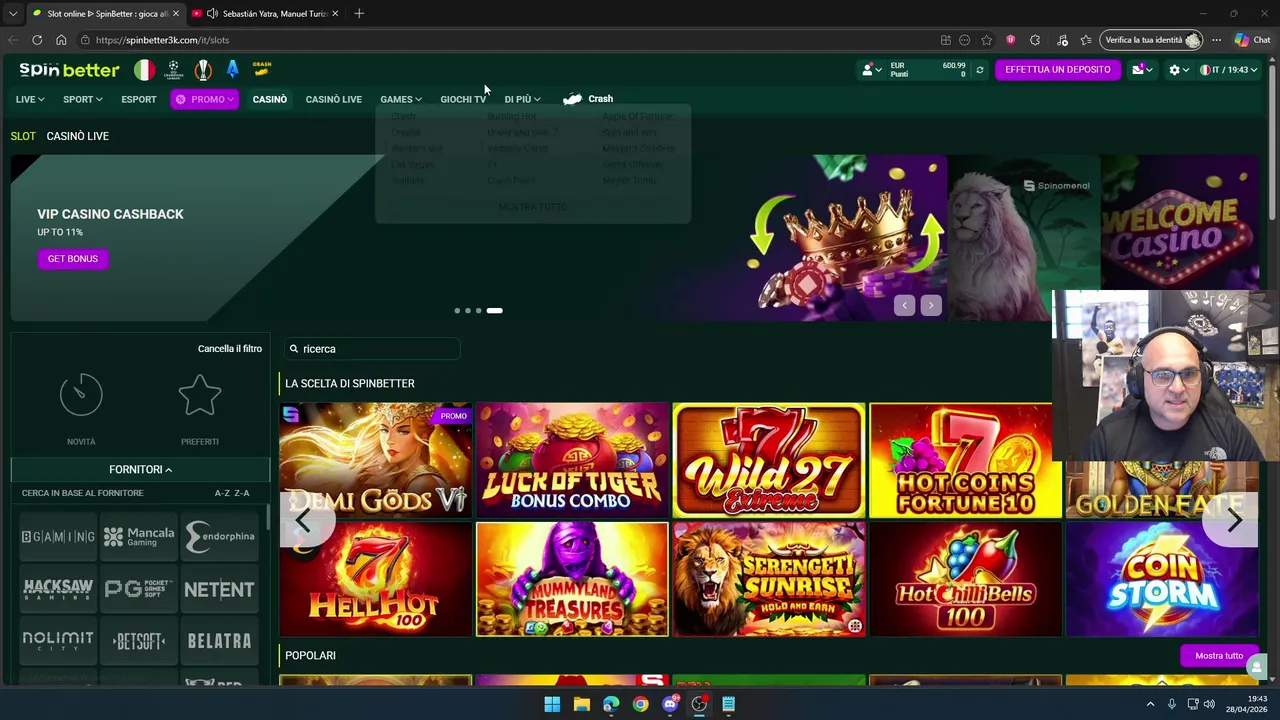Expand the LIVE menu

click(x=30, y=100)
